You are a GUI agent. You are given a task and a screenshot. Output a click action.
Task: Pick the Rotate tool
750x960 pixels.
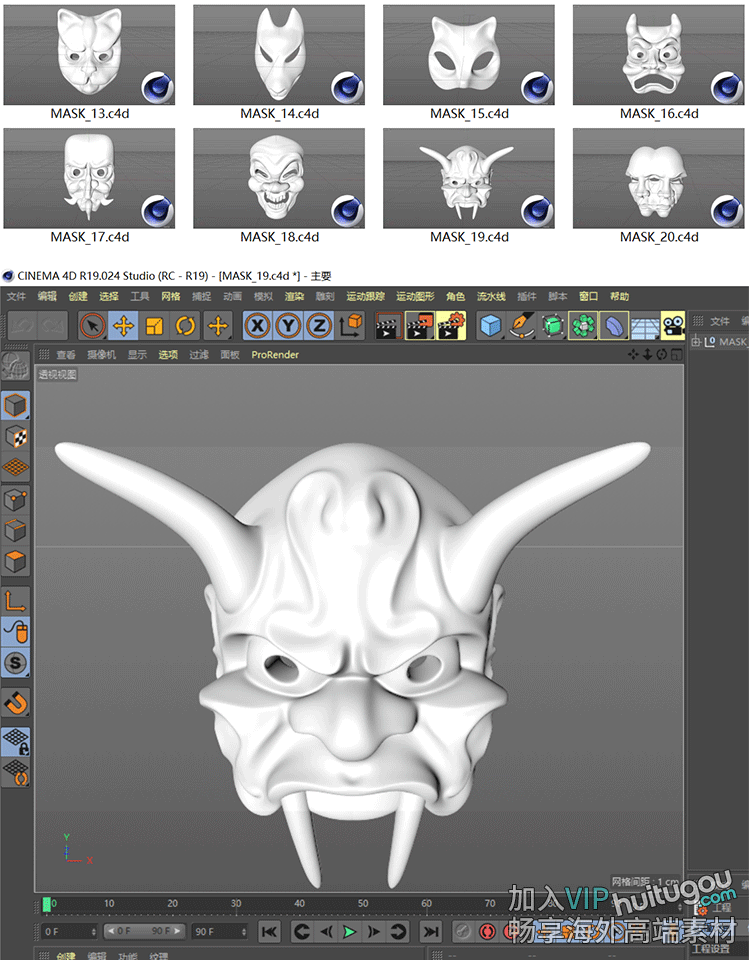(x=185, y=326)
